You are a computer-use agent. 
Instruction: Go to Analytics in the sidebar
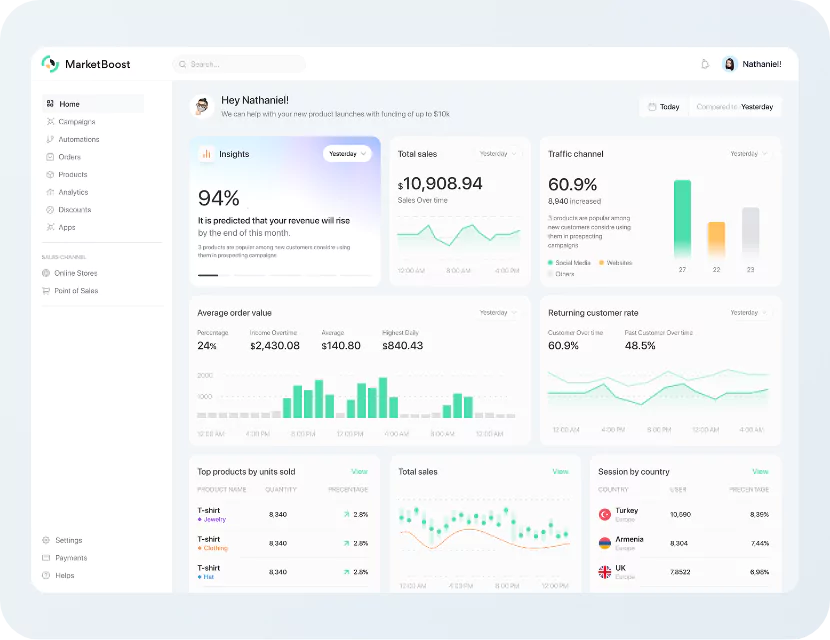(x=73, y=192)
